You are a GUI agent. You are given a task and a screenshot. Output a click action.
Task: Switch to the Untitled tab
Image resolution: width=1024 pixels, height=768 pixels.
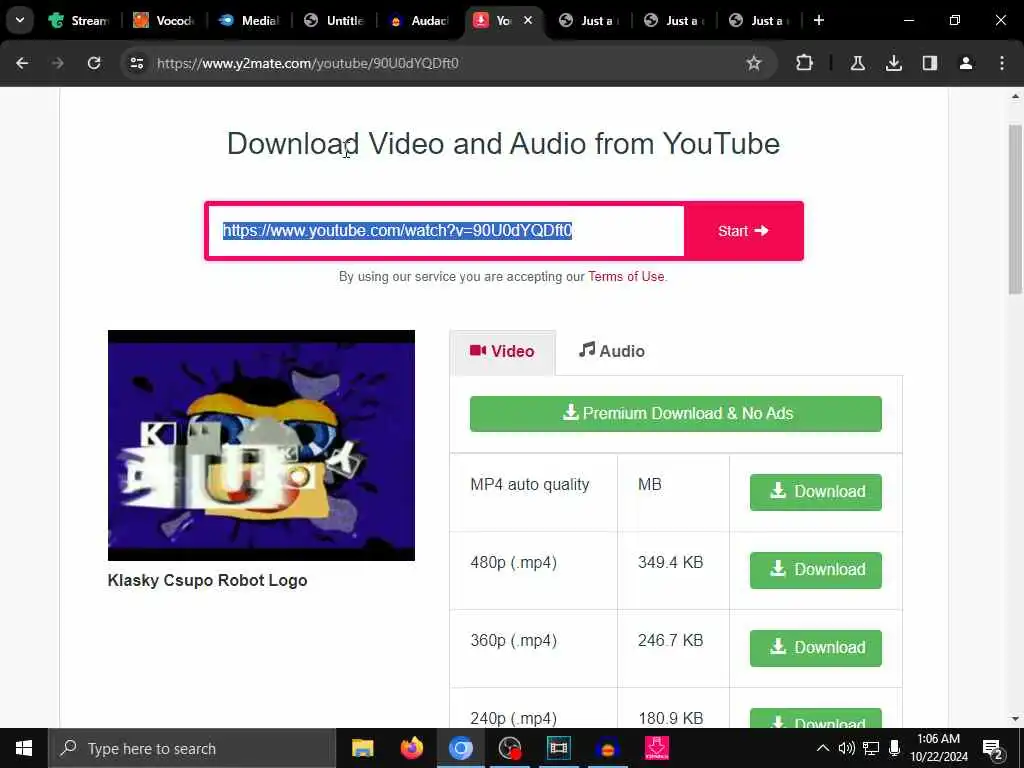tap(334, 20)
